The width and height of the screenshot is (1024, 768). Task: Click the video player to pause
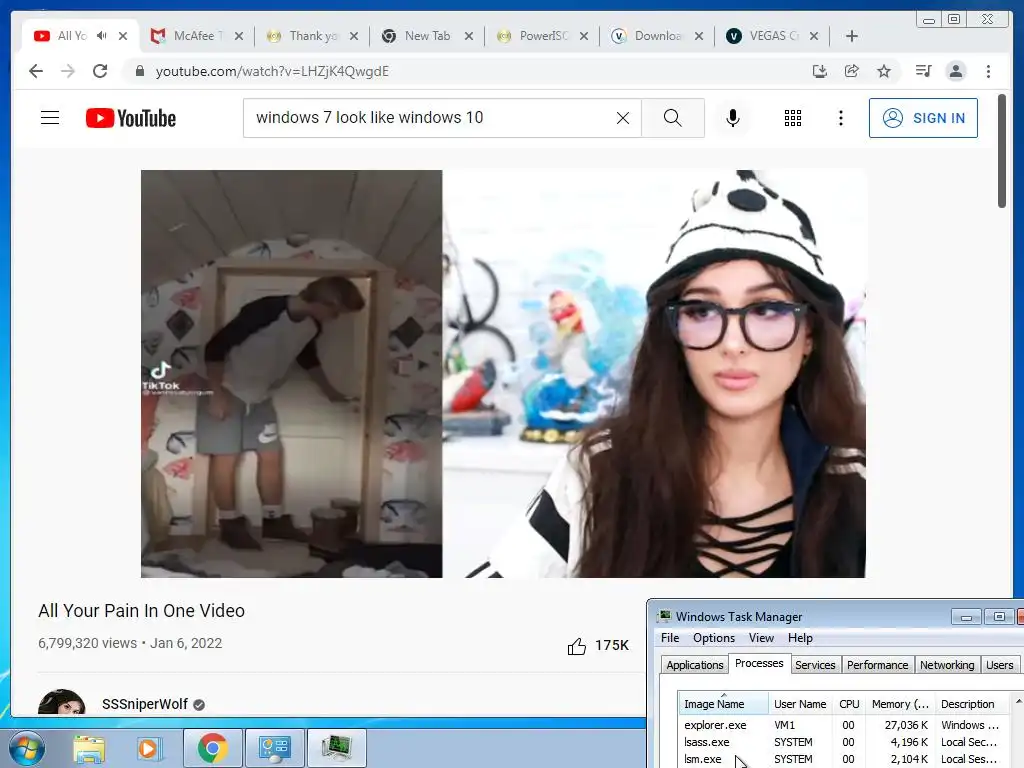point(503,374)
